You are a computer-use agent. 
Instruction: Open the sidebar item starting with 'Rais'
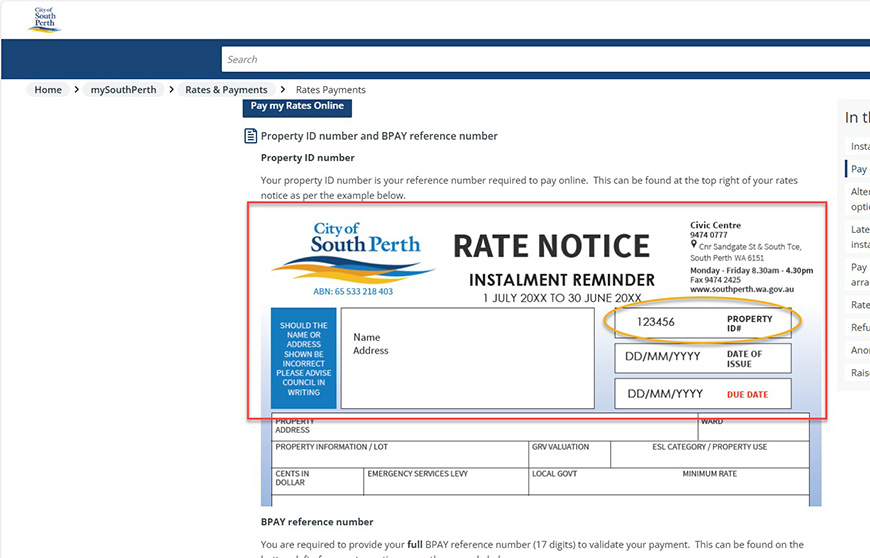(858, 373)
